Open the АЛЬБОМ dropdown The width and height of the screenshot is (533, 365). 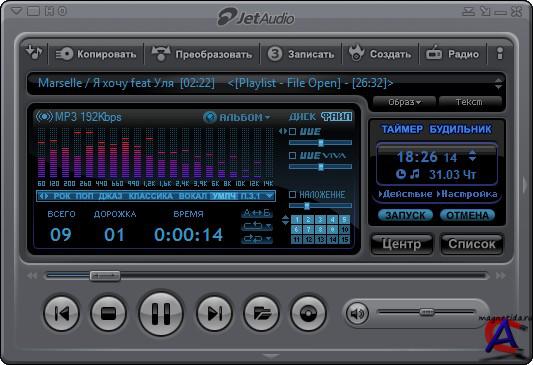[x=237, y=117]
